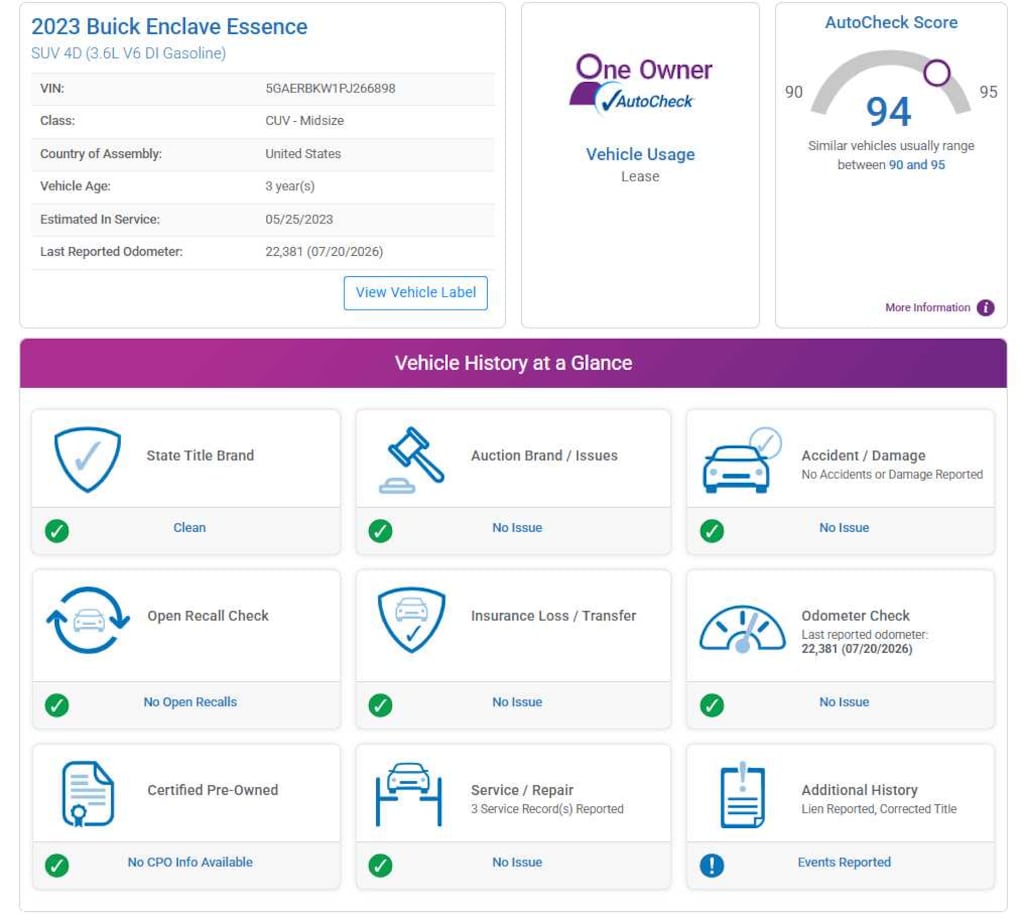Image resolution: width=1024 pixels, height=914 pixels.
Task: Click the AutoCheck Score gauge marker
Action: coord(936,72)
